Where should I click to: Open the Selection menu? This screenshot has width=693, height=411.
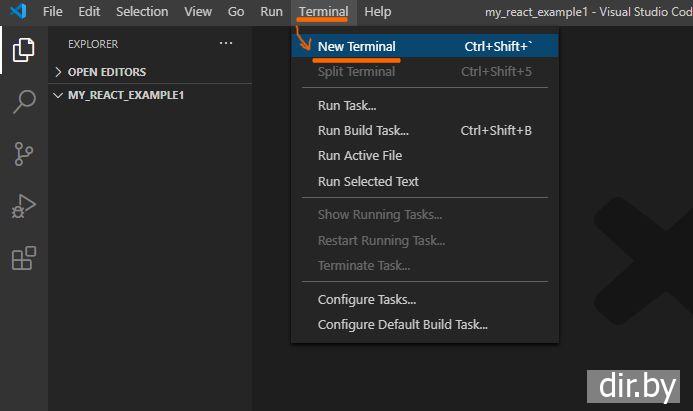coord(142,12)
